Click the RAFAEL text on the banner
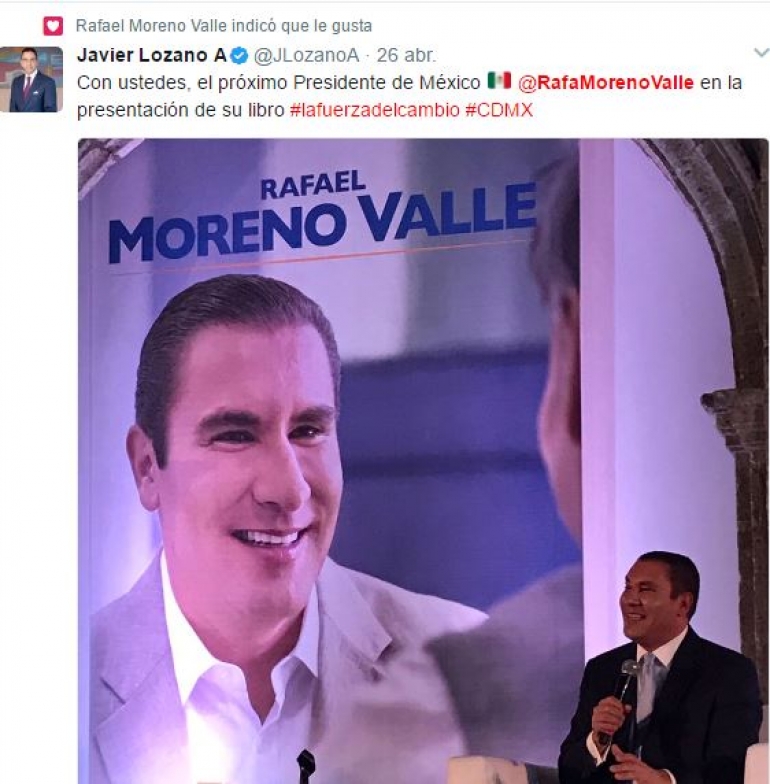The height and width of the screenshot is (784, 770). [x=312, y=186]
